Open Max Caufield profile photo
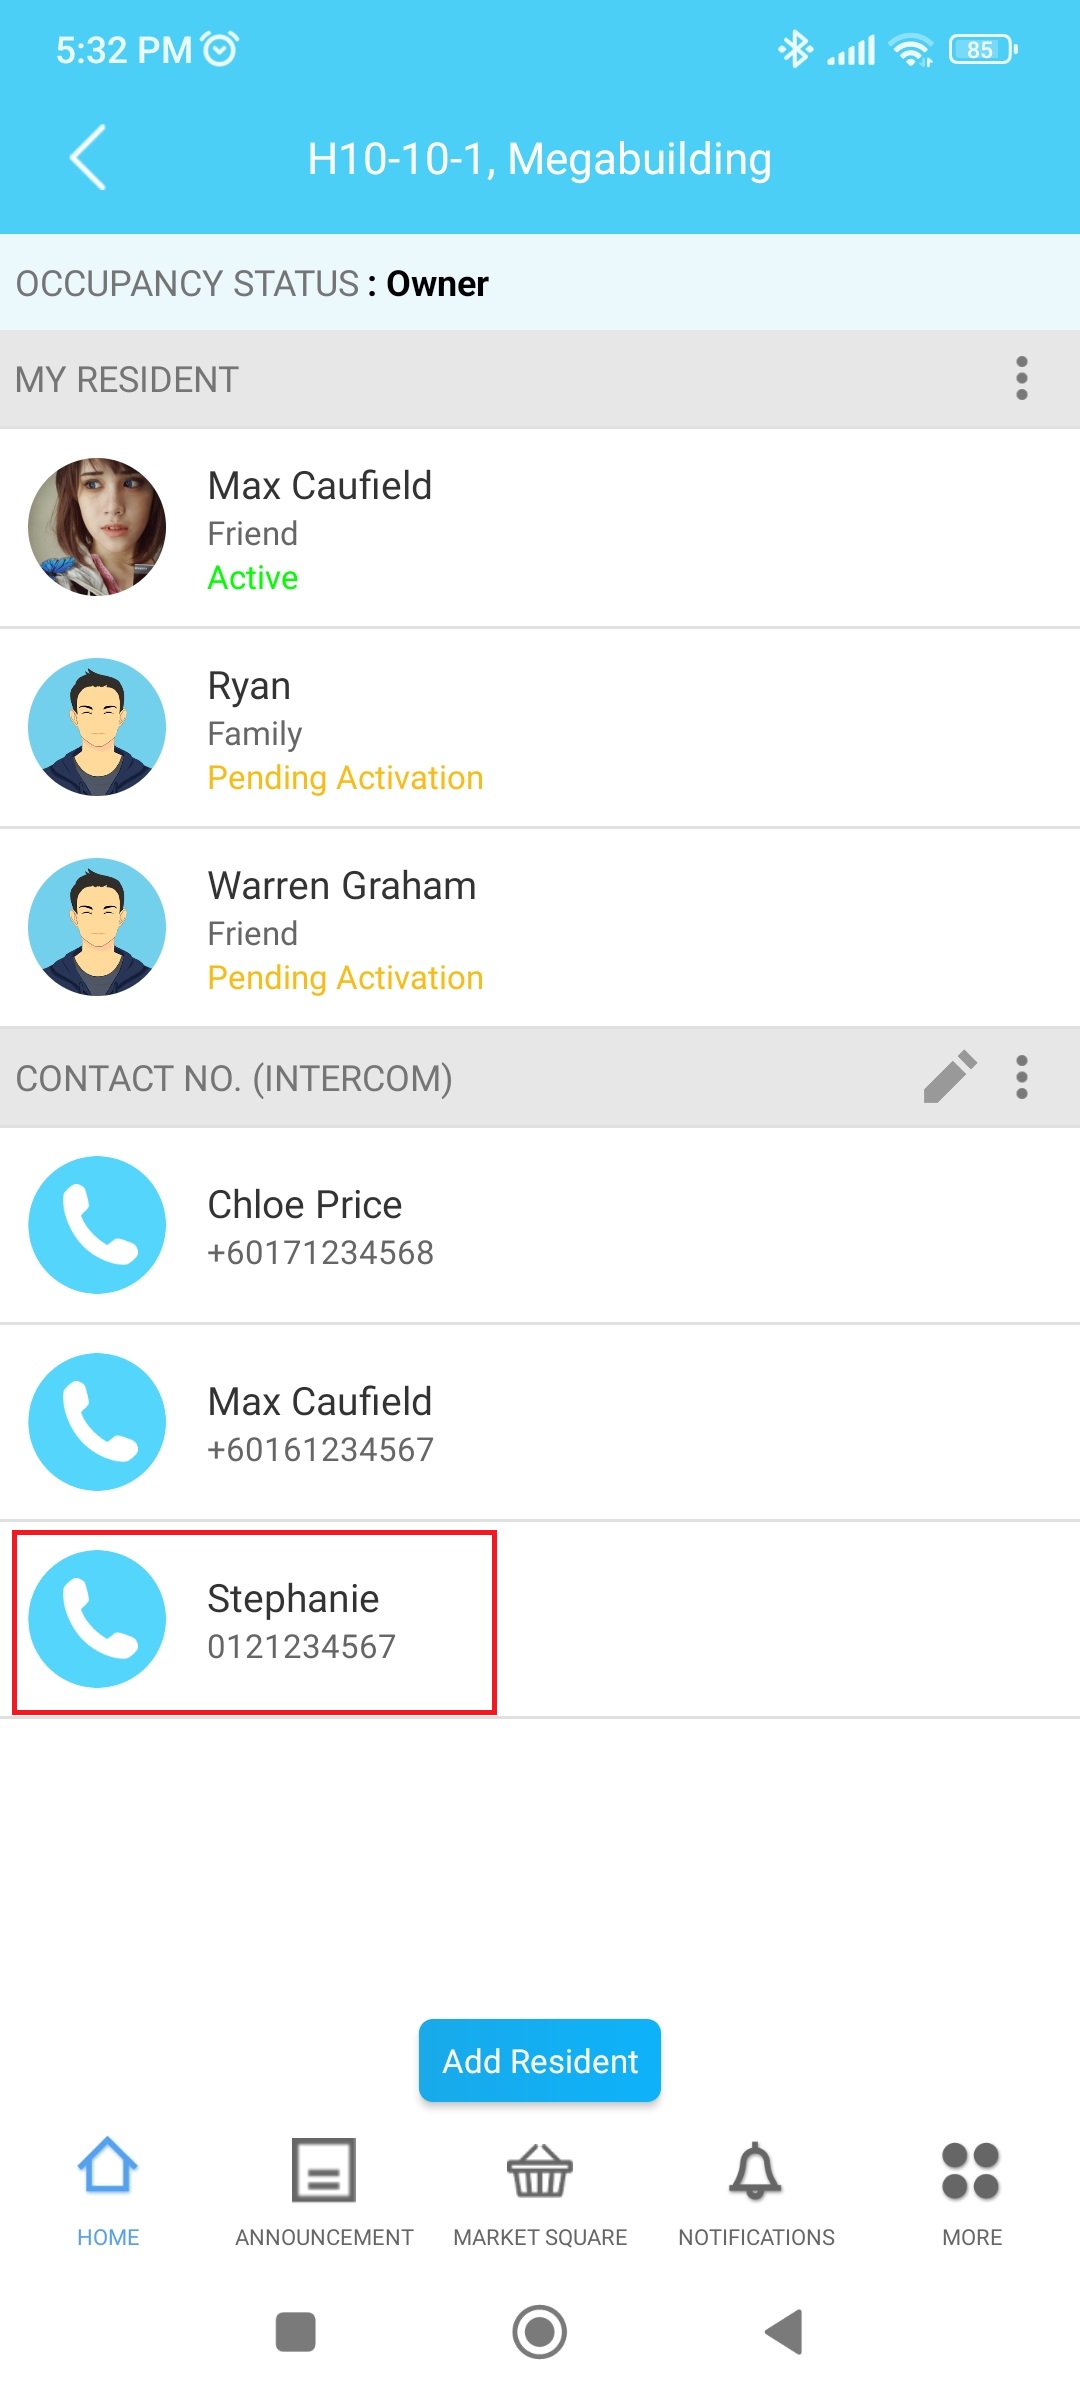Image resolution: width=1080 pixels, height=2400 pixels. (97, 527)
